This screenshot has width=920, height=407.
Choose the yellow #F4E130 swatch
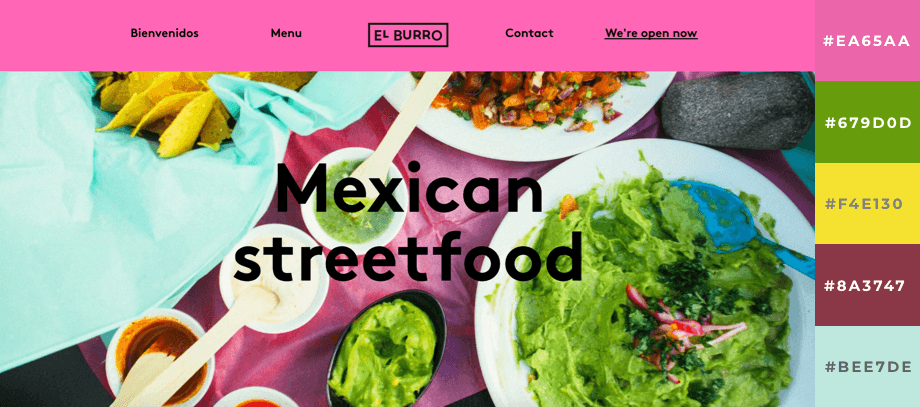(867, 204)
